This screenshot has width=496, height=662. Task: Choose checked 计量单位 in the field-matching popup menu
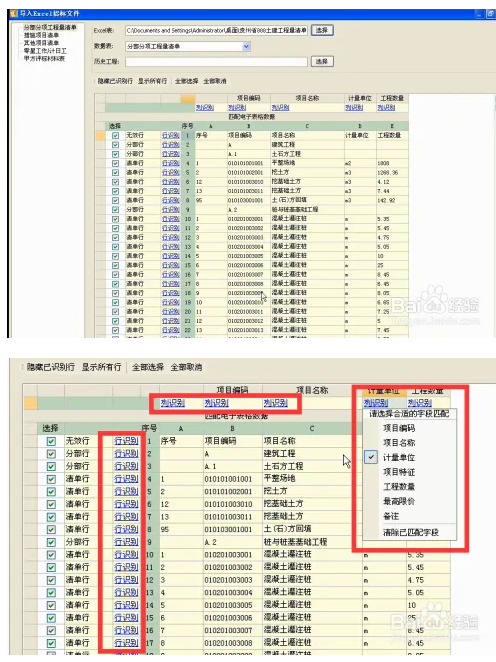[409, 458]
